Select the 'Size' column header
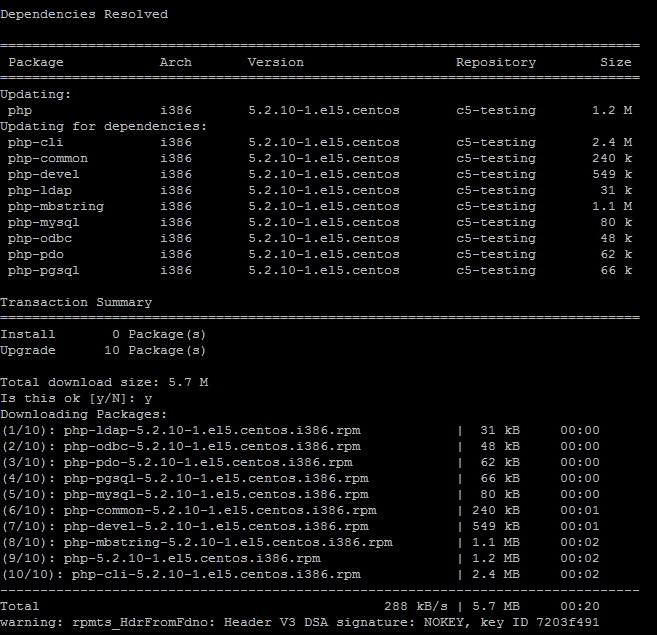 (x=616, y=62)
